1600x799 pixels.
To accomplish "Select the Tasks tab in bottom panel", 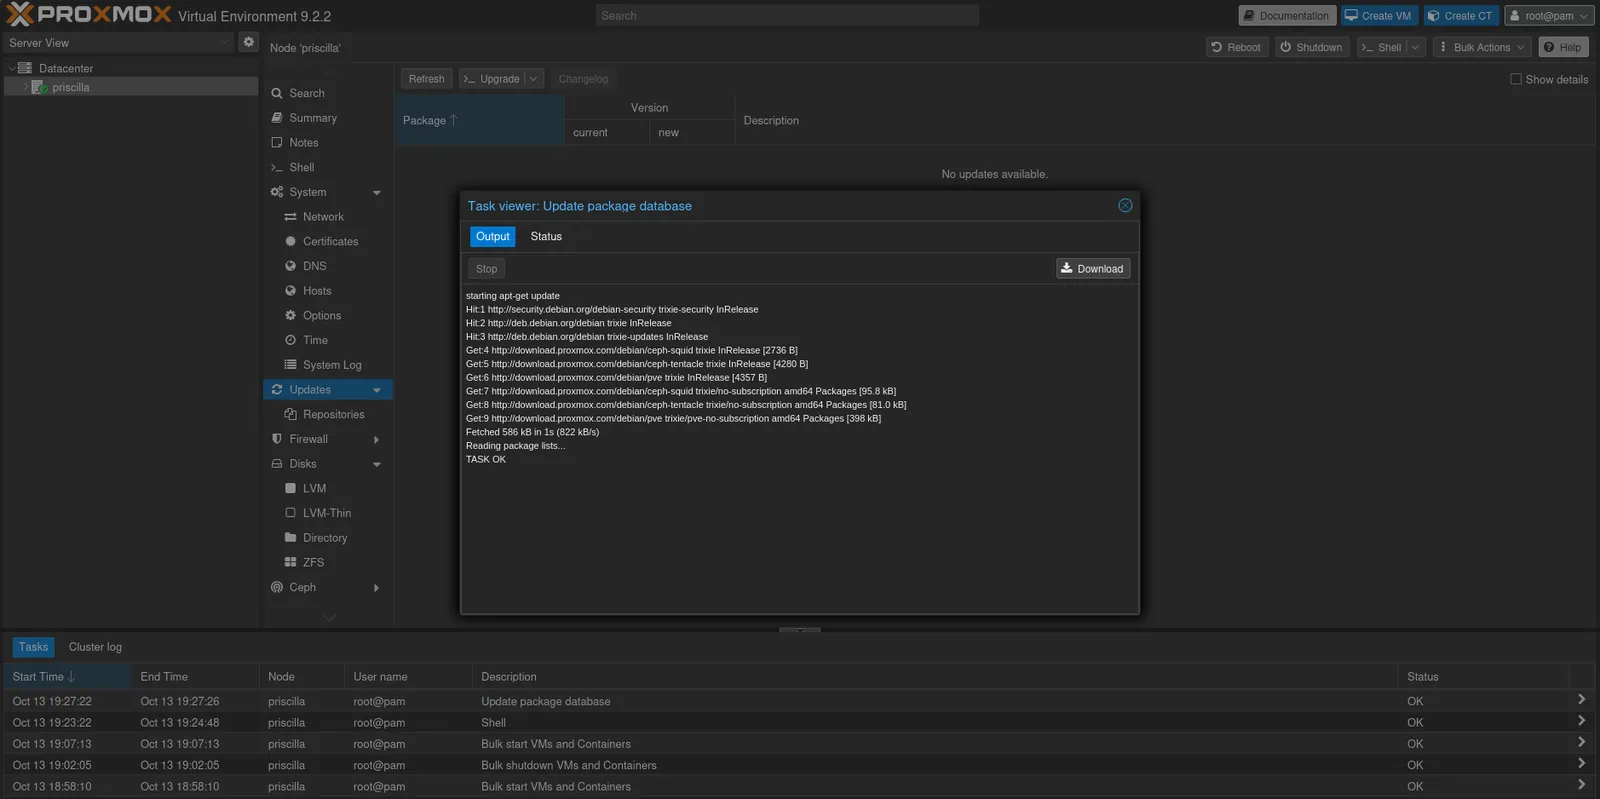I will [33, 647].
